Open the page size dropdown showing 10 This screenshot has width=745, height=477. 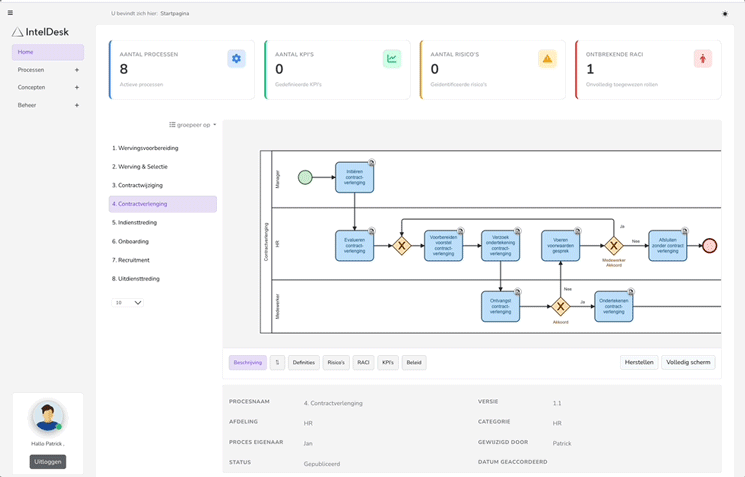point(127,302)
